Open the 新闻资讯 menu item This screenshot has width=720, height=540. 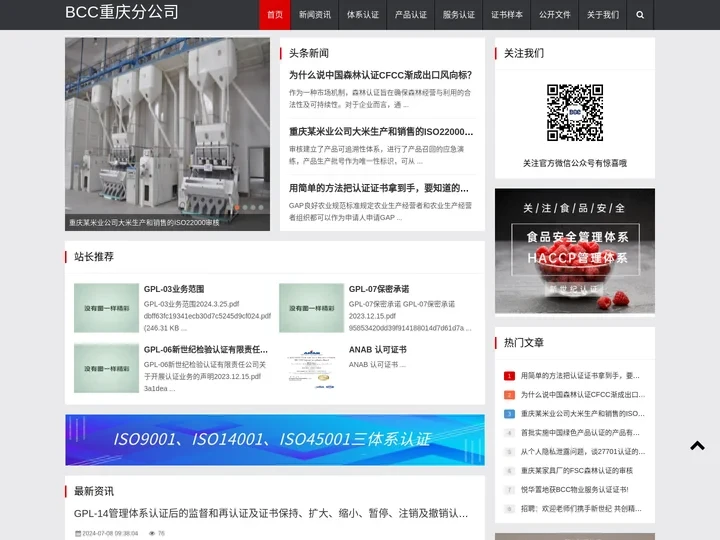315,15
